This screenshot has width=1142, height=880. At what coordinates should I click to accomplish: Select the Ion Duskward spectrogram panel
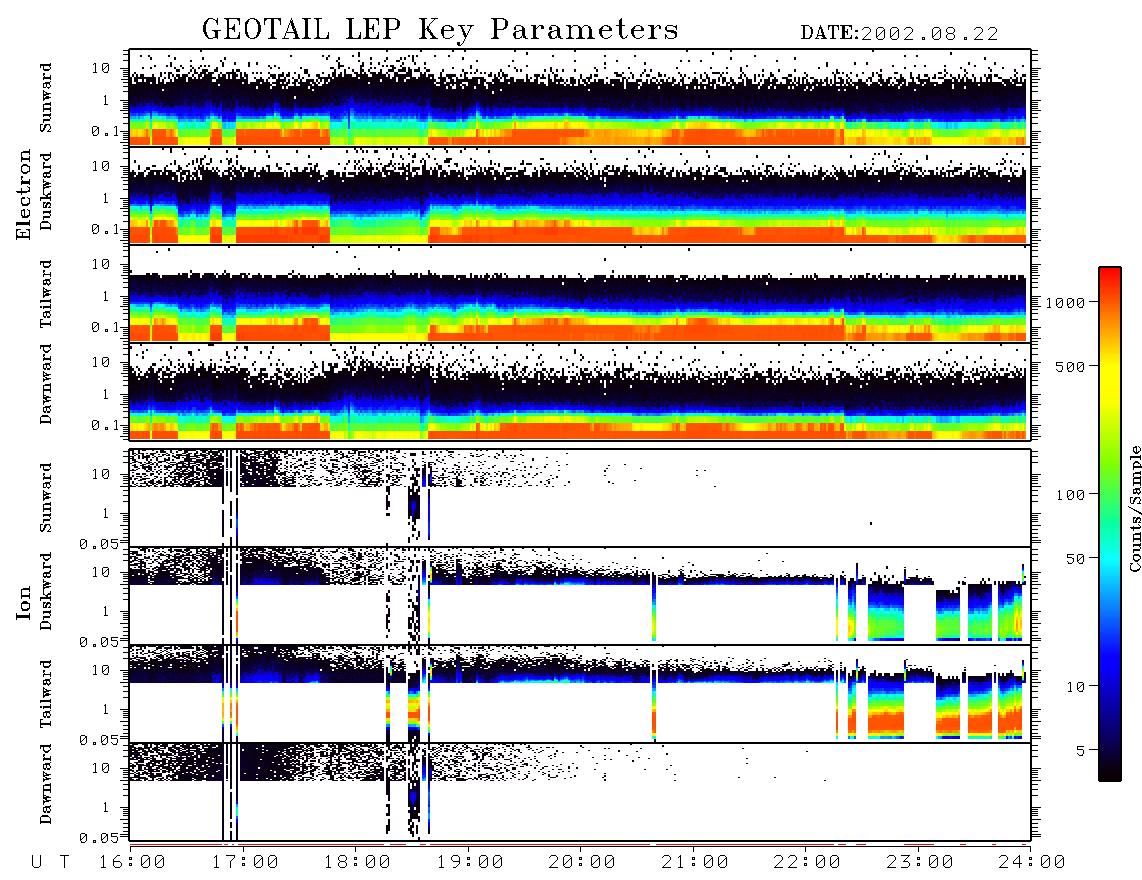pos(580,596)
